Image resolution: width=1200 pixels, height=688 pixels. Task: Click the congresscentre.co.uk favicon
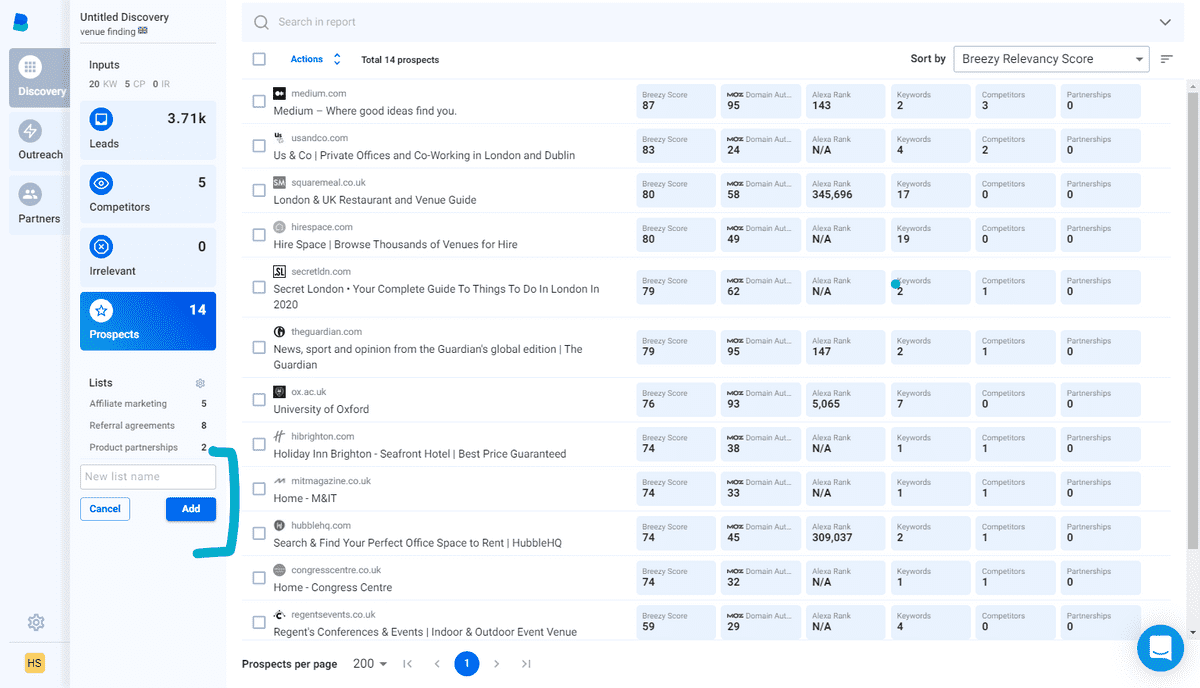[x=280, y=570]
